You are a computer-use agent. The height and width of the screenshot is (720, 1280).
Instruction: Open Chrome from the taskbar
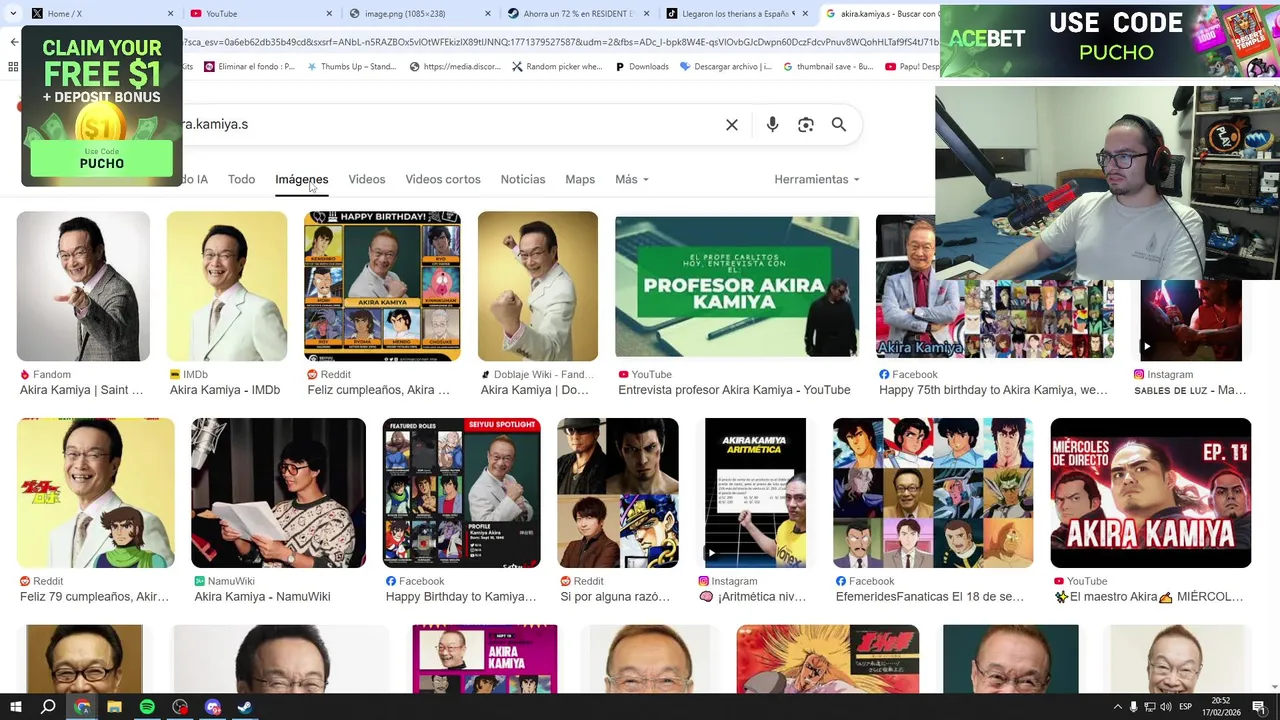(x=82, y=707)
